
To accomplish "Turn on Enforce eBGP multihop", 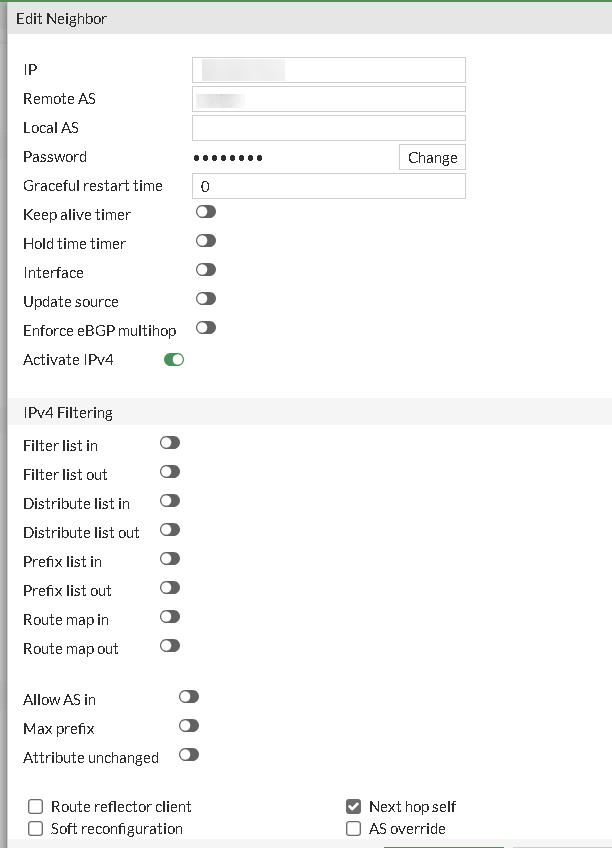I will coord(205,327).
